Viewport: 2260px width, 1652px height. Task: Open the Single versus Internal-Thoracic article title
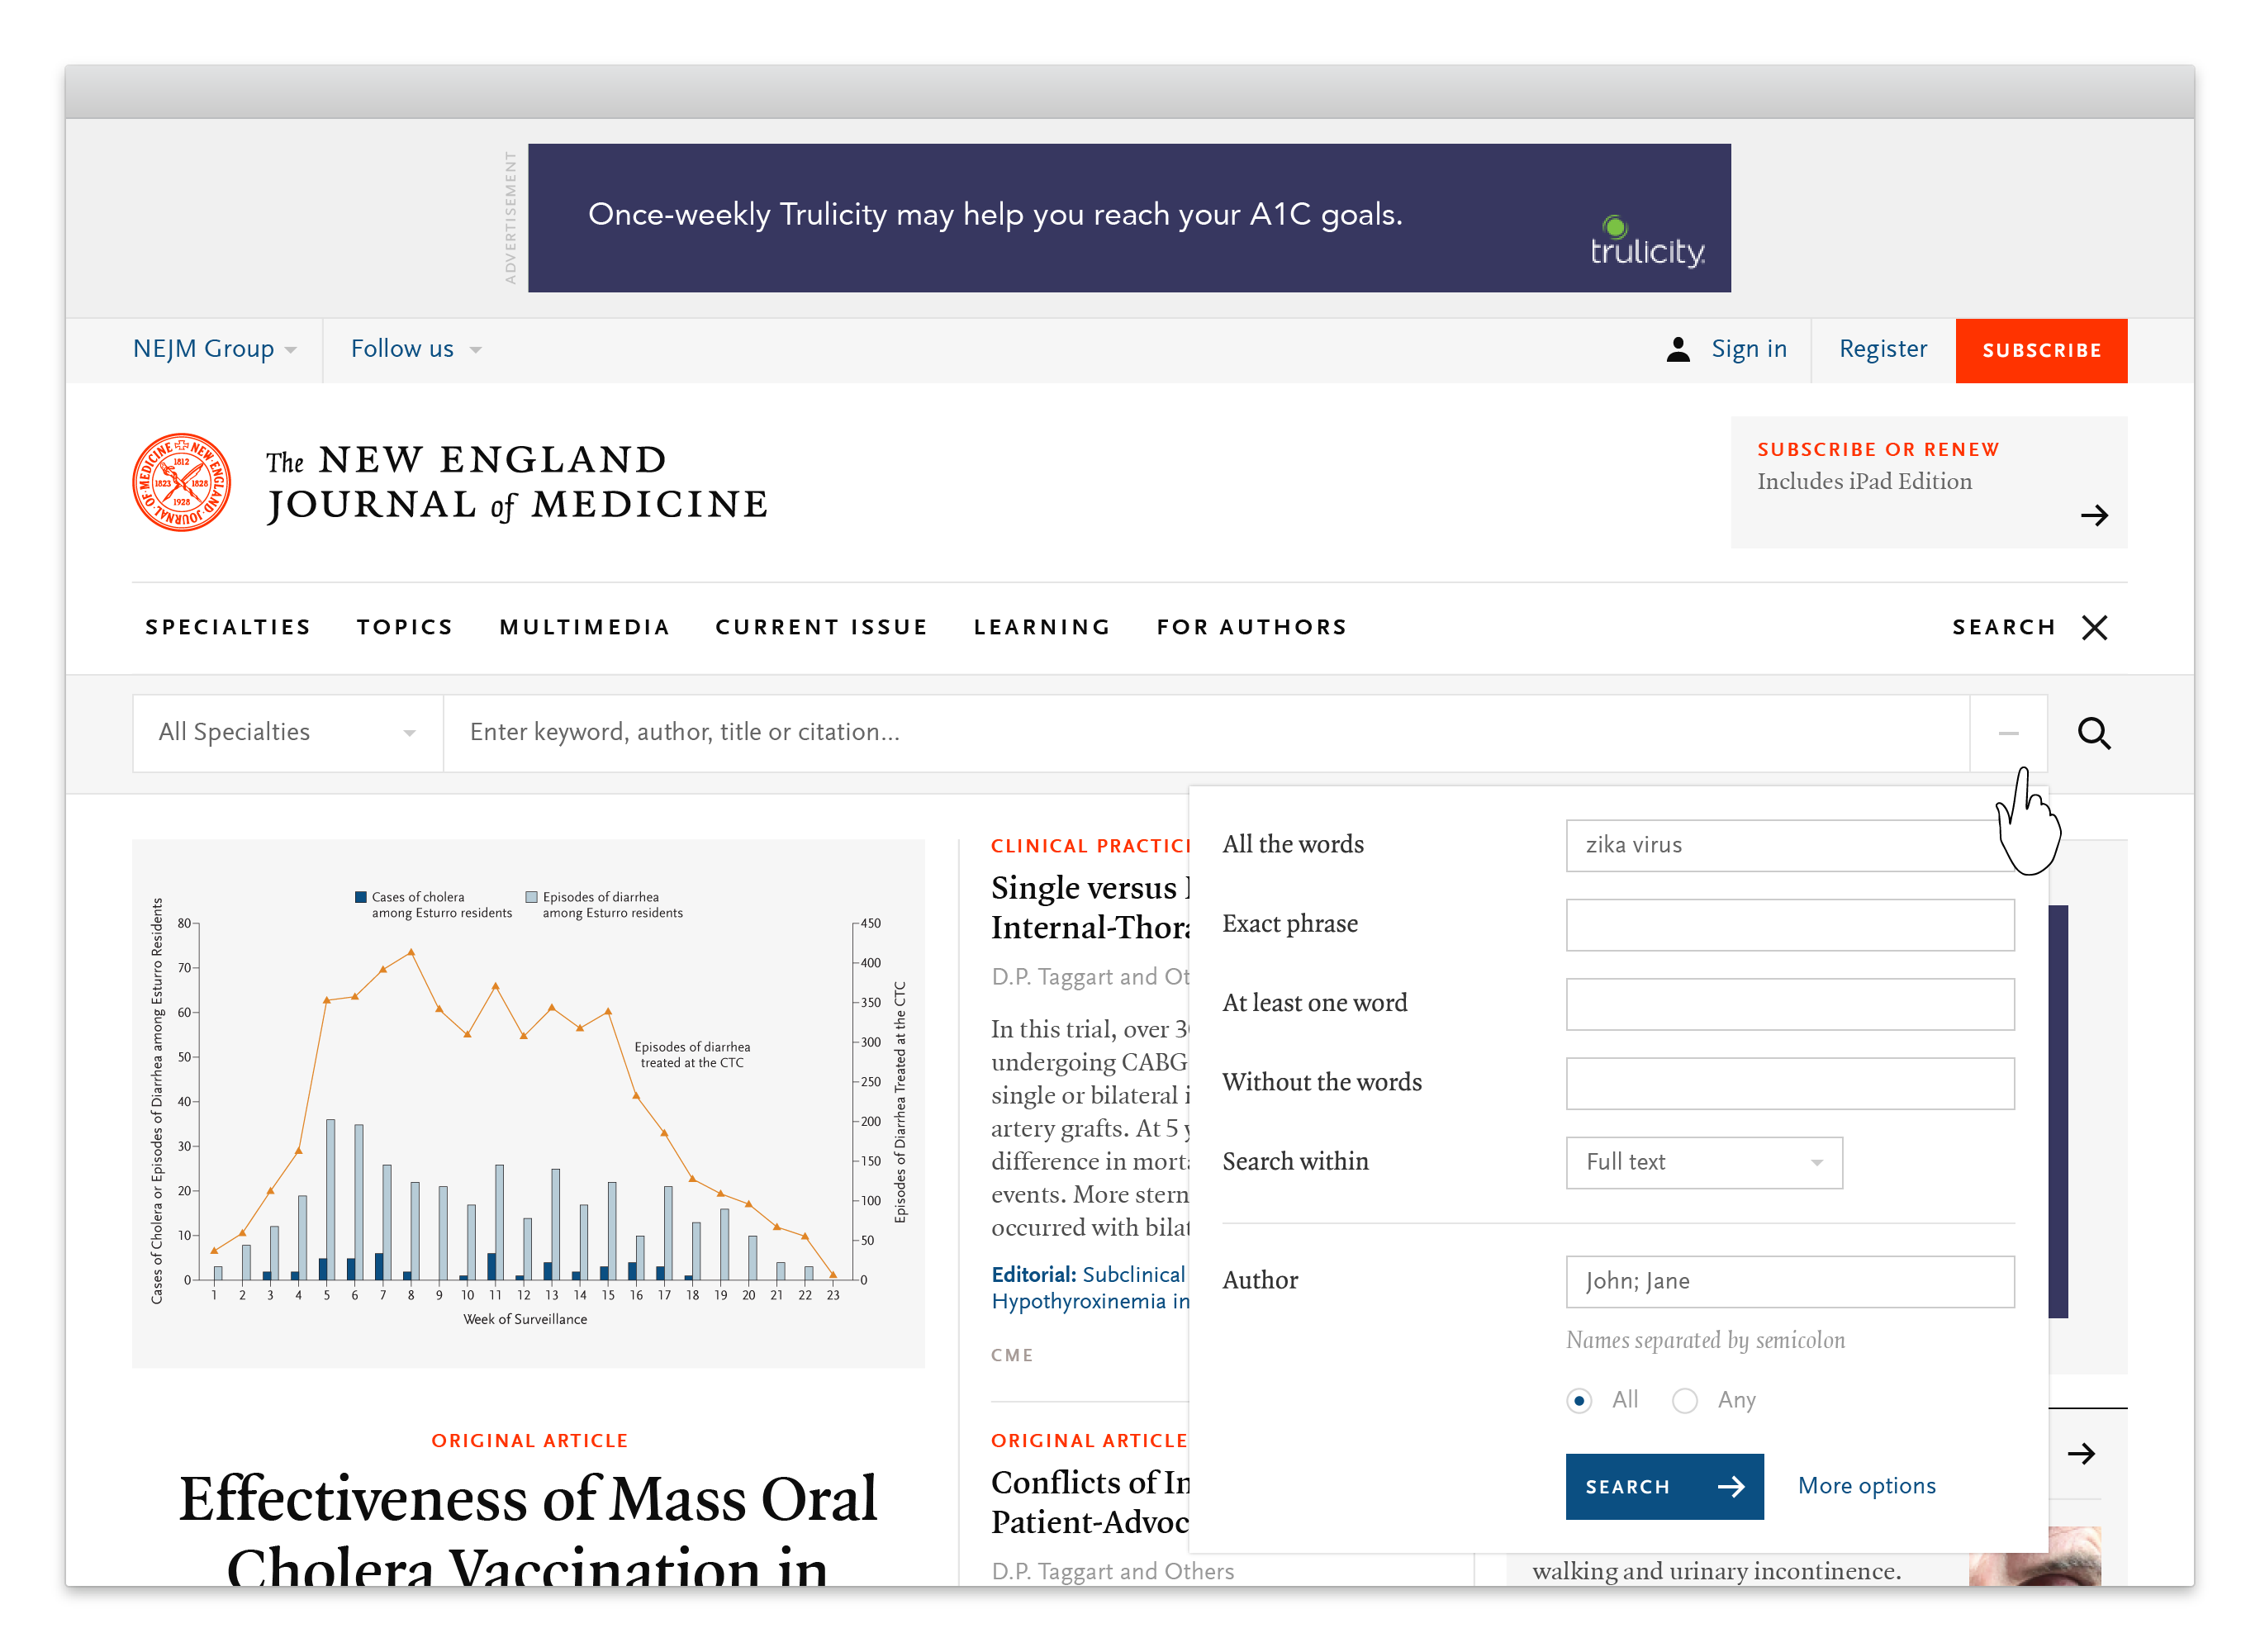click(x=1090, y=908)
